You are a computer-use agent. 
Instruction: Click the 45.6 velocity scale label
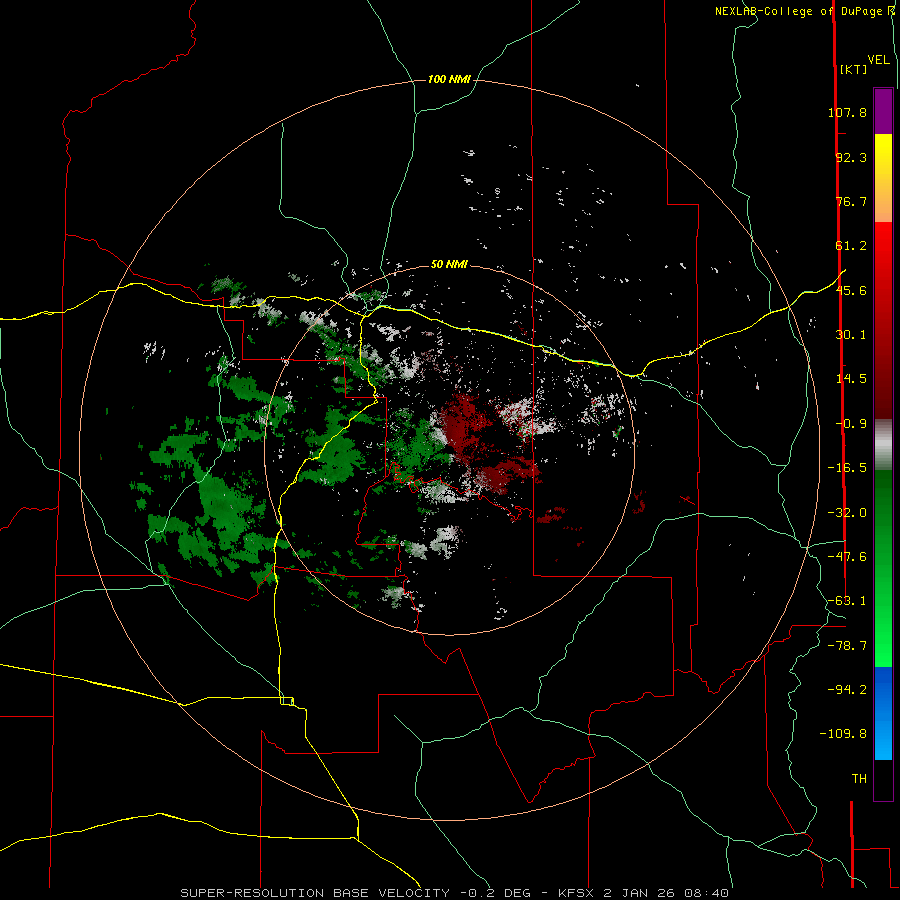(x=851, y=290)
